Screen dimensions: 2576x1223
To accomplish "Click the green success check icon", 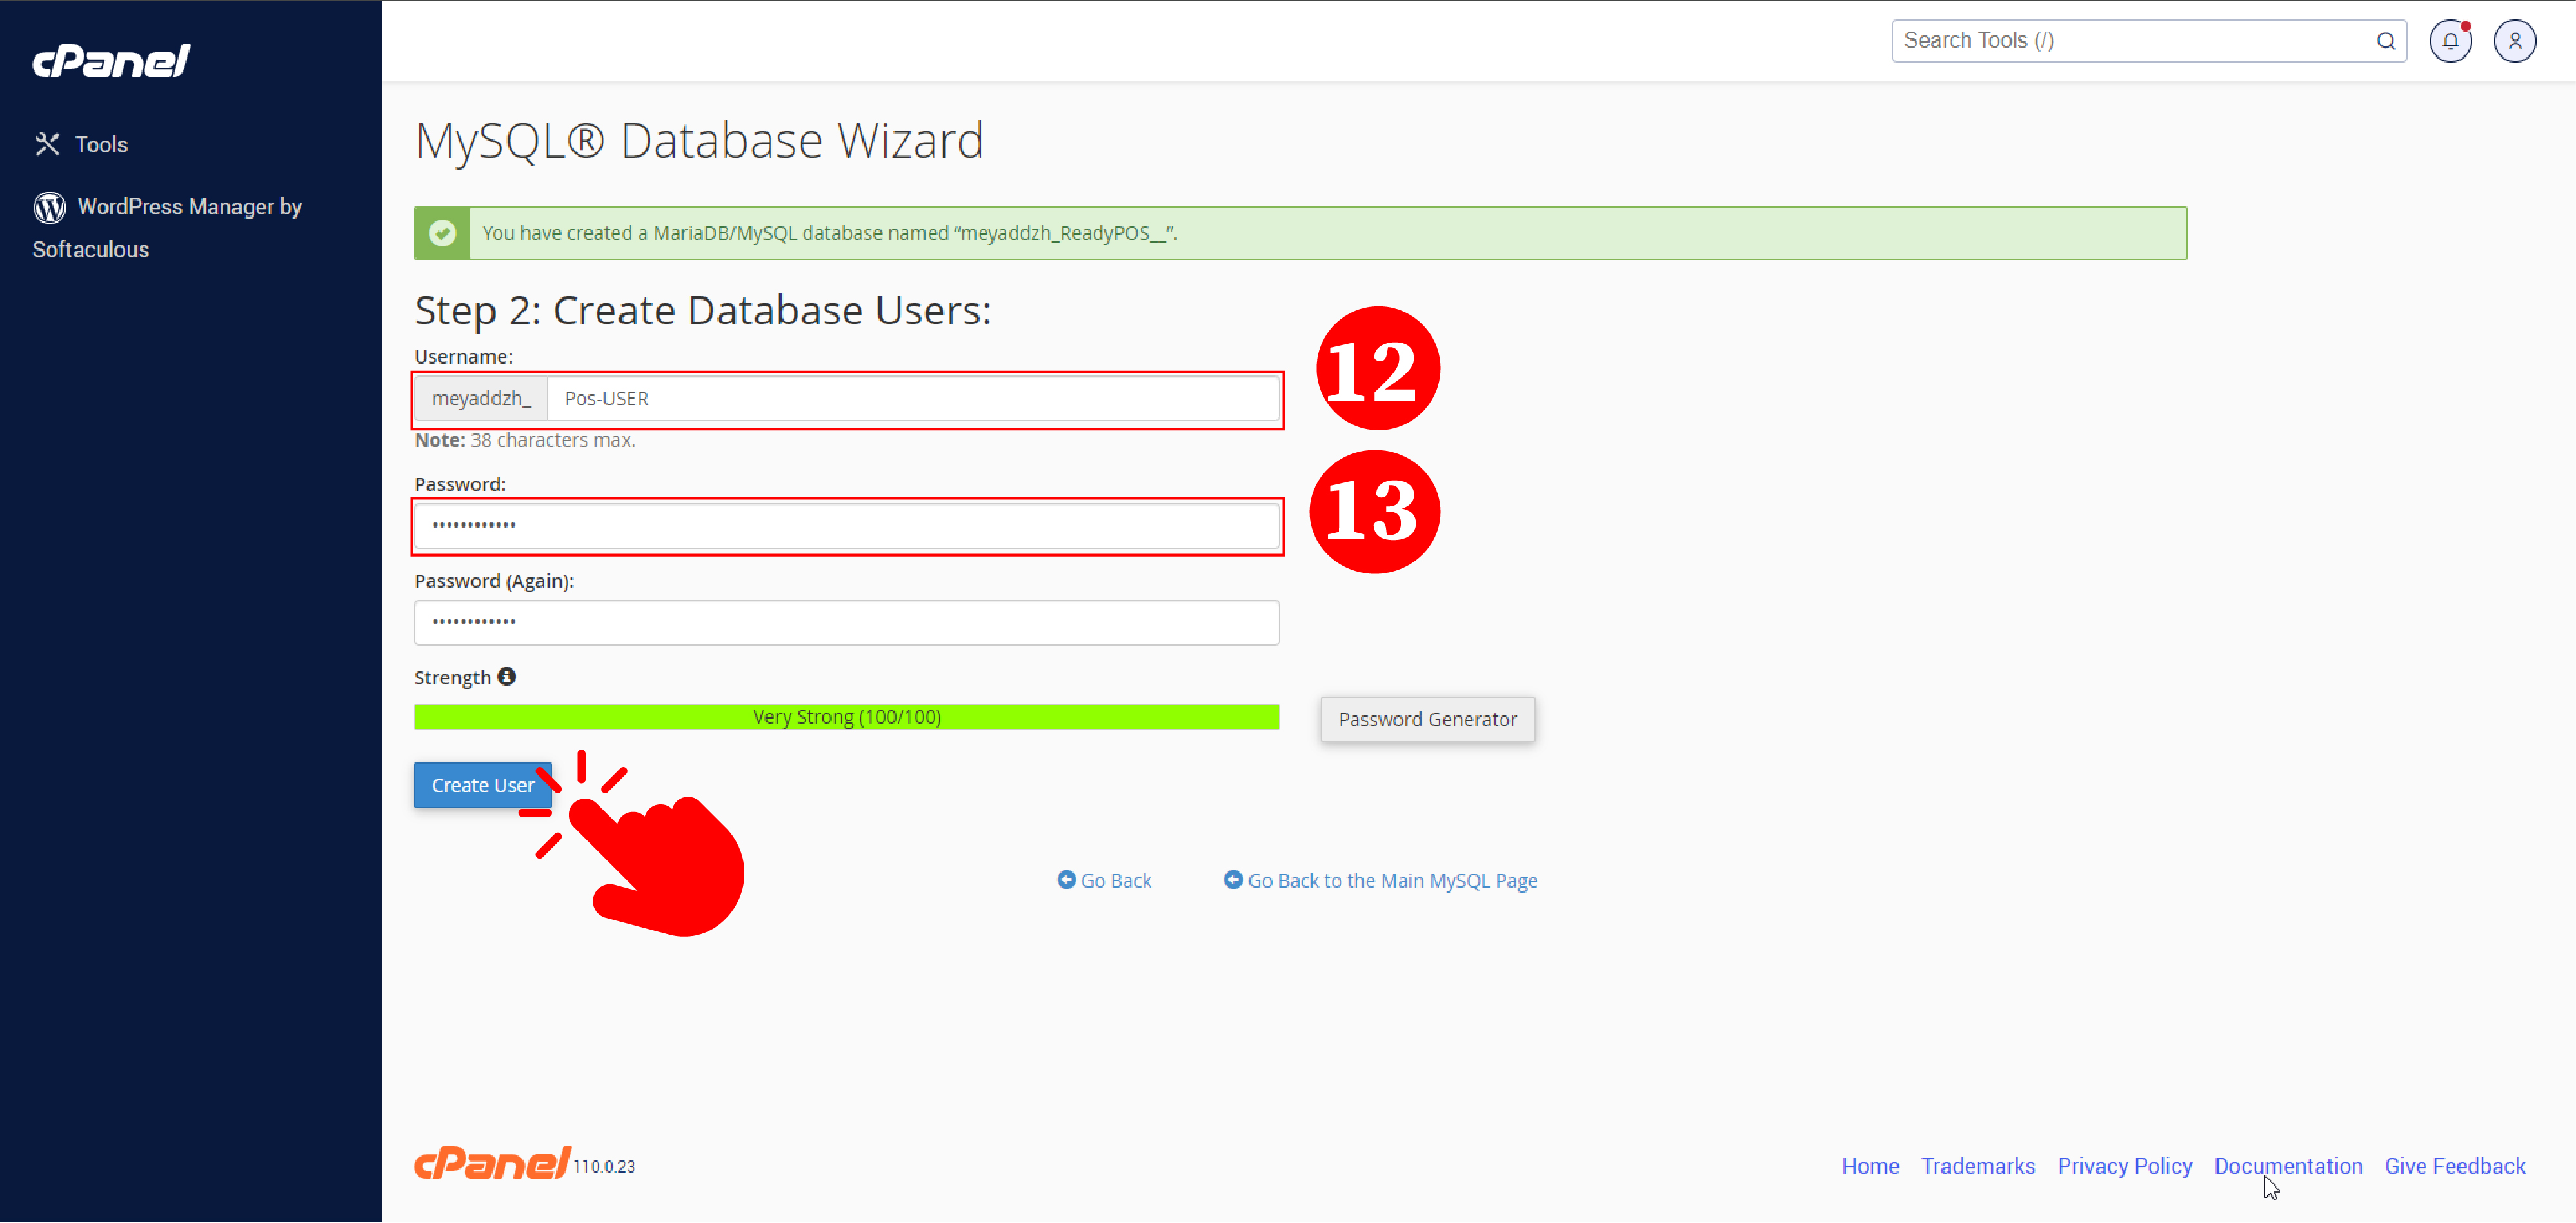I will [442, 233].
